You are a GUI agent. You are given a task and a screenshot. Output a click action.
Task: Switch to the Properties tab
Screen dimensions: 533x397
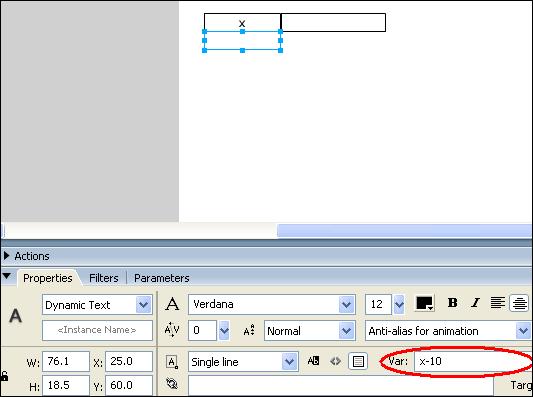click(48, 278)
